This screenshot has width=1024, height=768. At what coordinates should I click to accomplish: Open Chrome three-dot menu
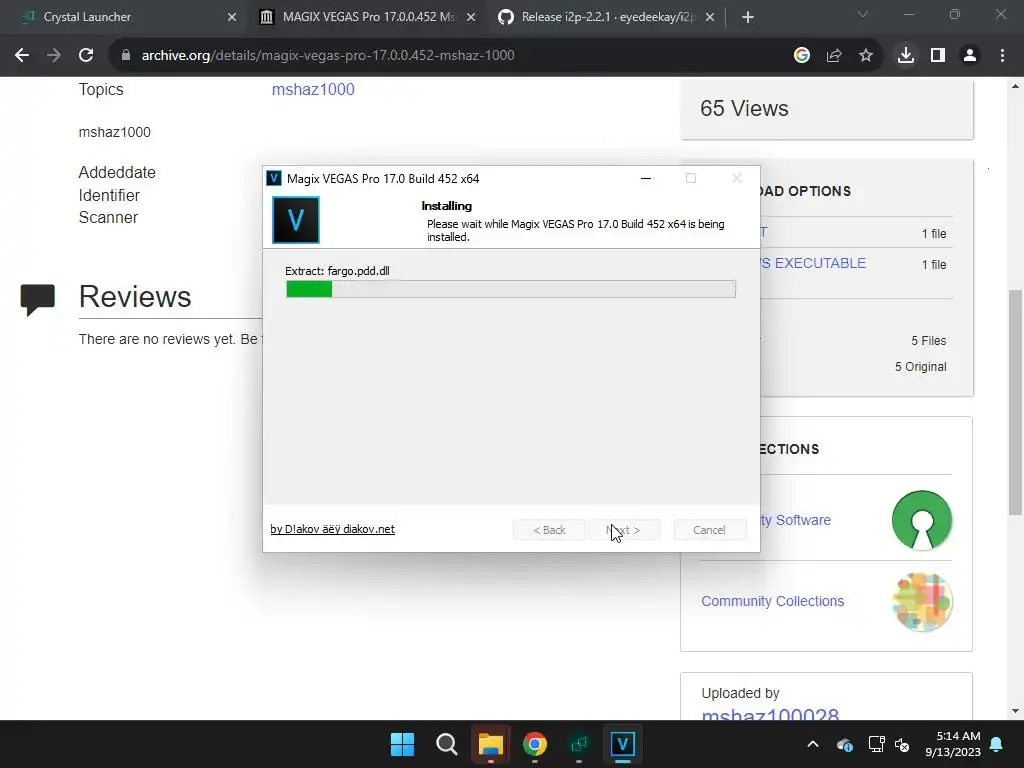[1002, 56]
